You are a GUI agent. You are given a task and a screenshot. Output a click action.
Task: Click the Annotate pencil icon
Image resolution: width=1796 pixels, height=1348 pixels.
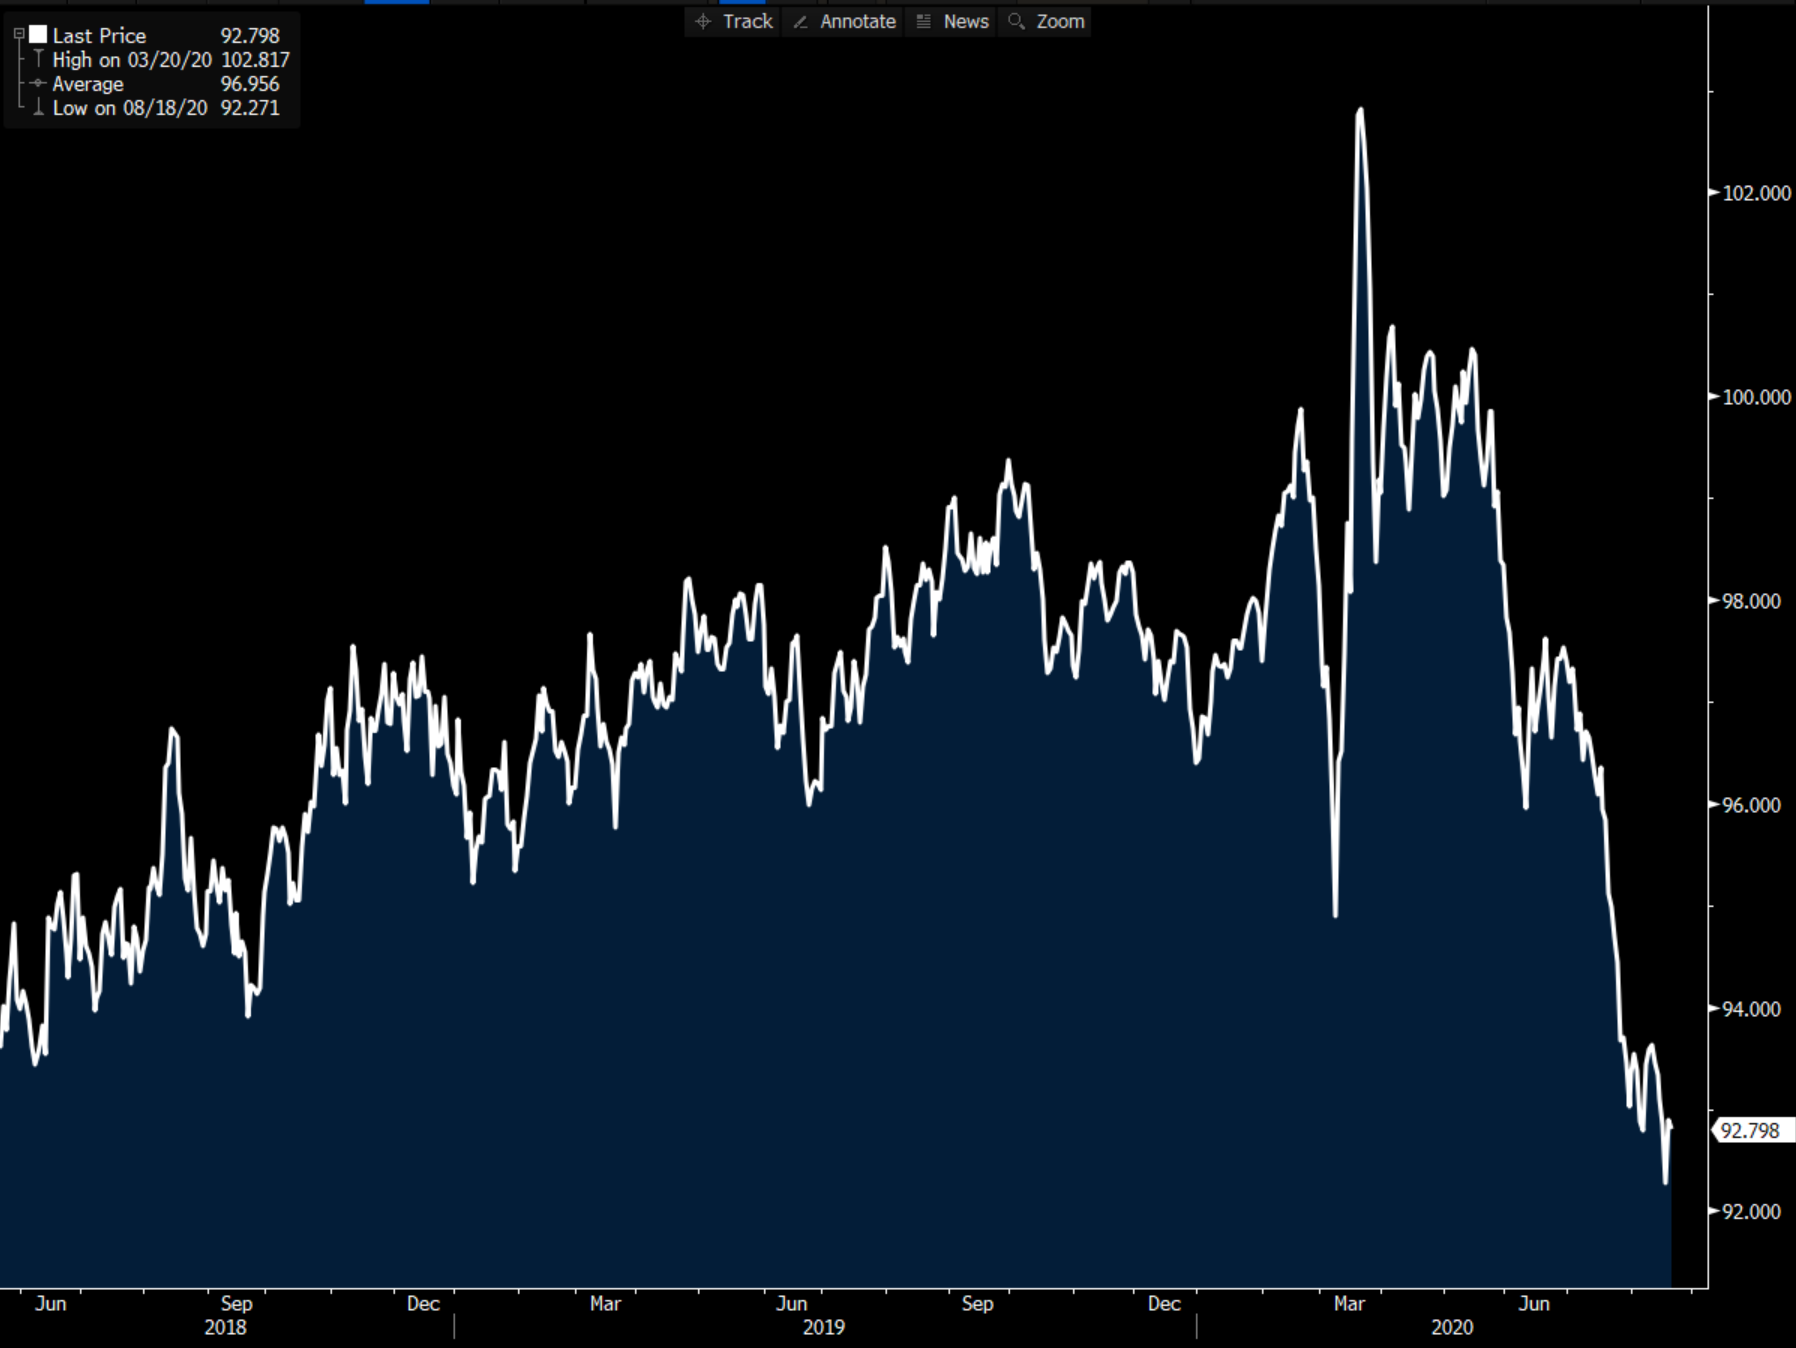(800, 22)
